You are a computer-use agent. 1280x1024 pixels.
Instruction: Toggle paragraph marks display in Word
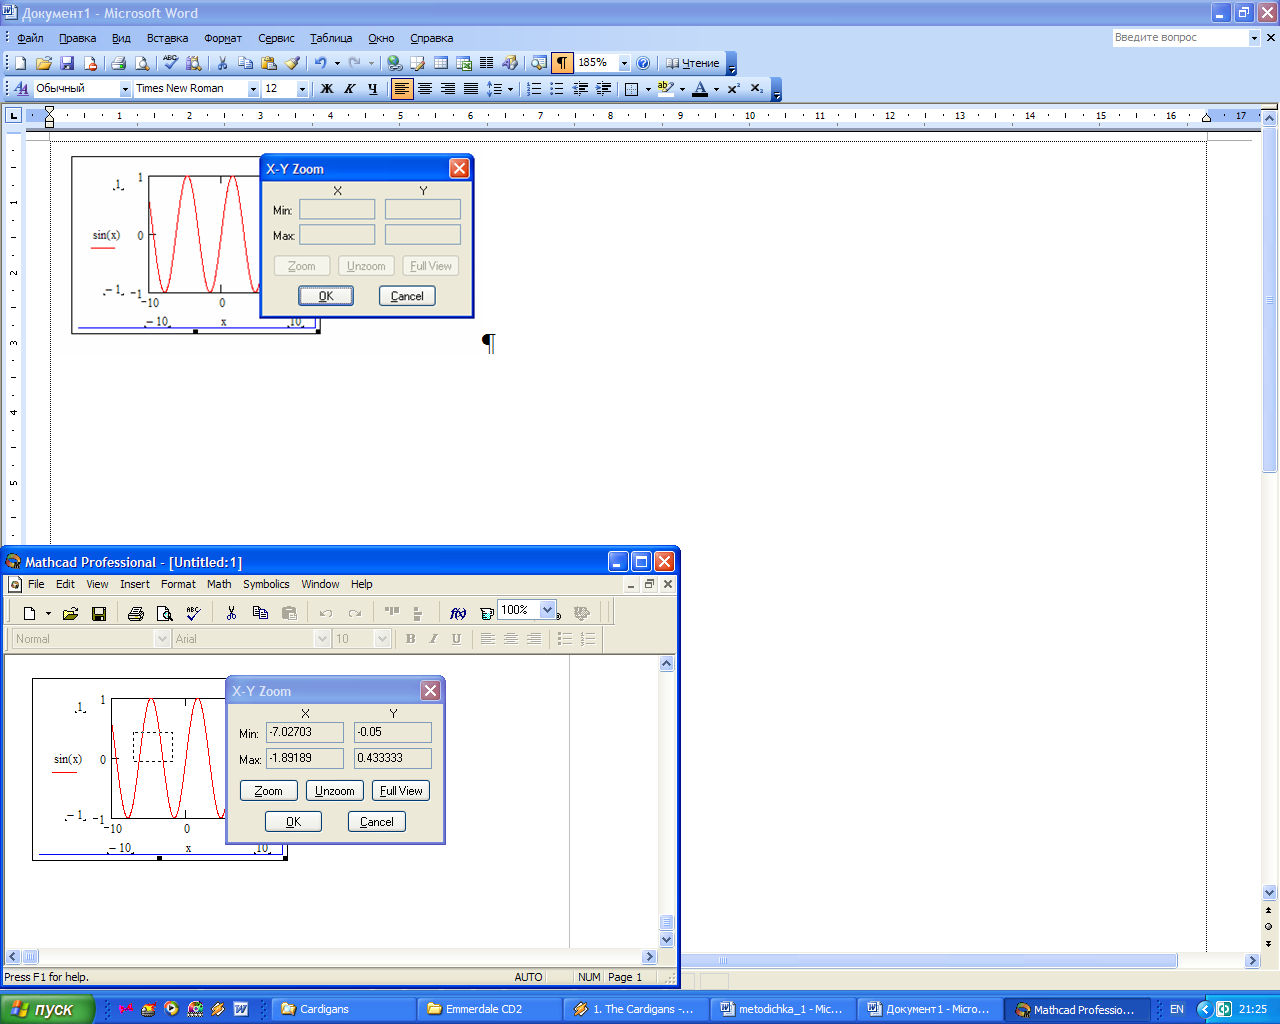pos(563,63)
